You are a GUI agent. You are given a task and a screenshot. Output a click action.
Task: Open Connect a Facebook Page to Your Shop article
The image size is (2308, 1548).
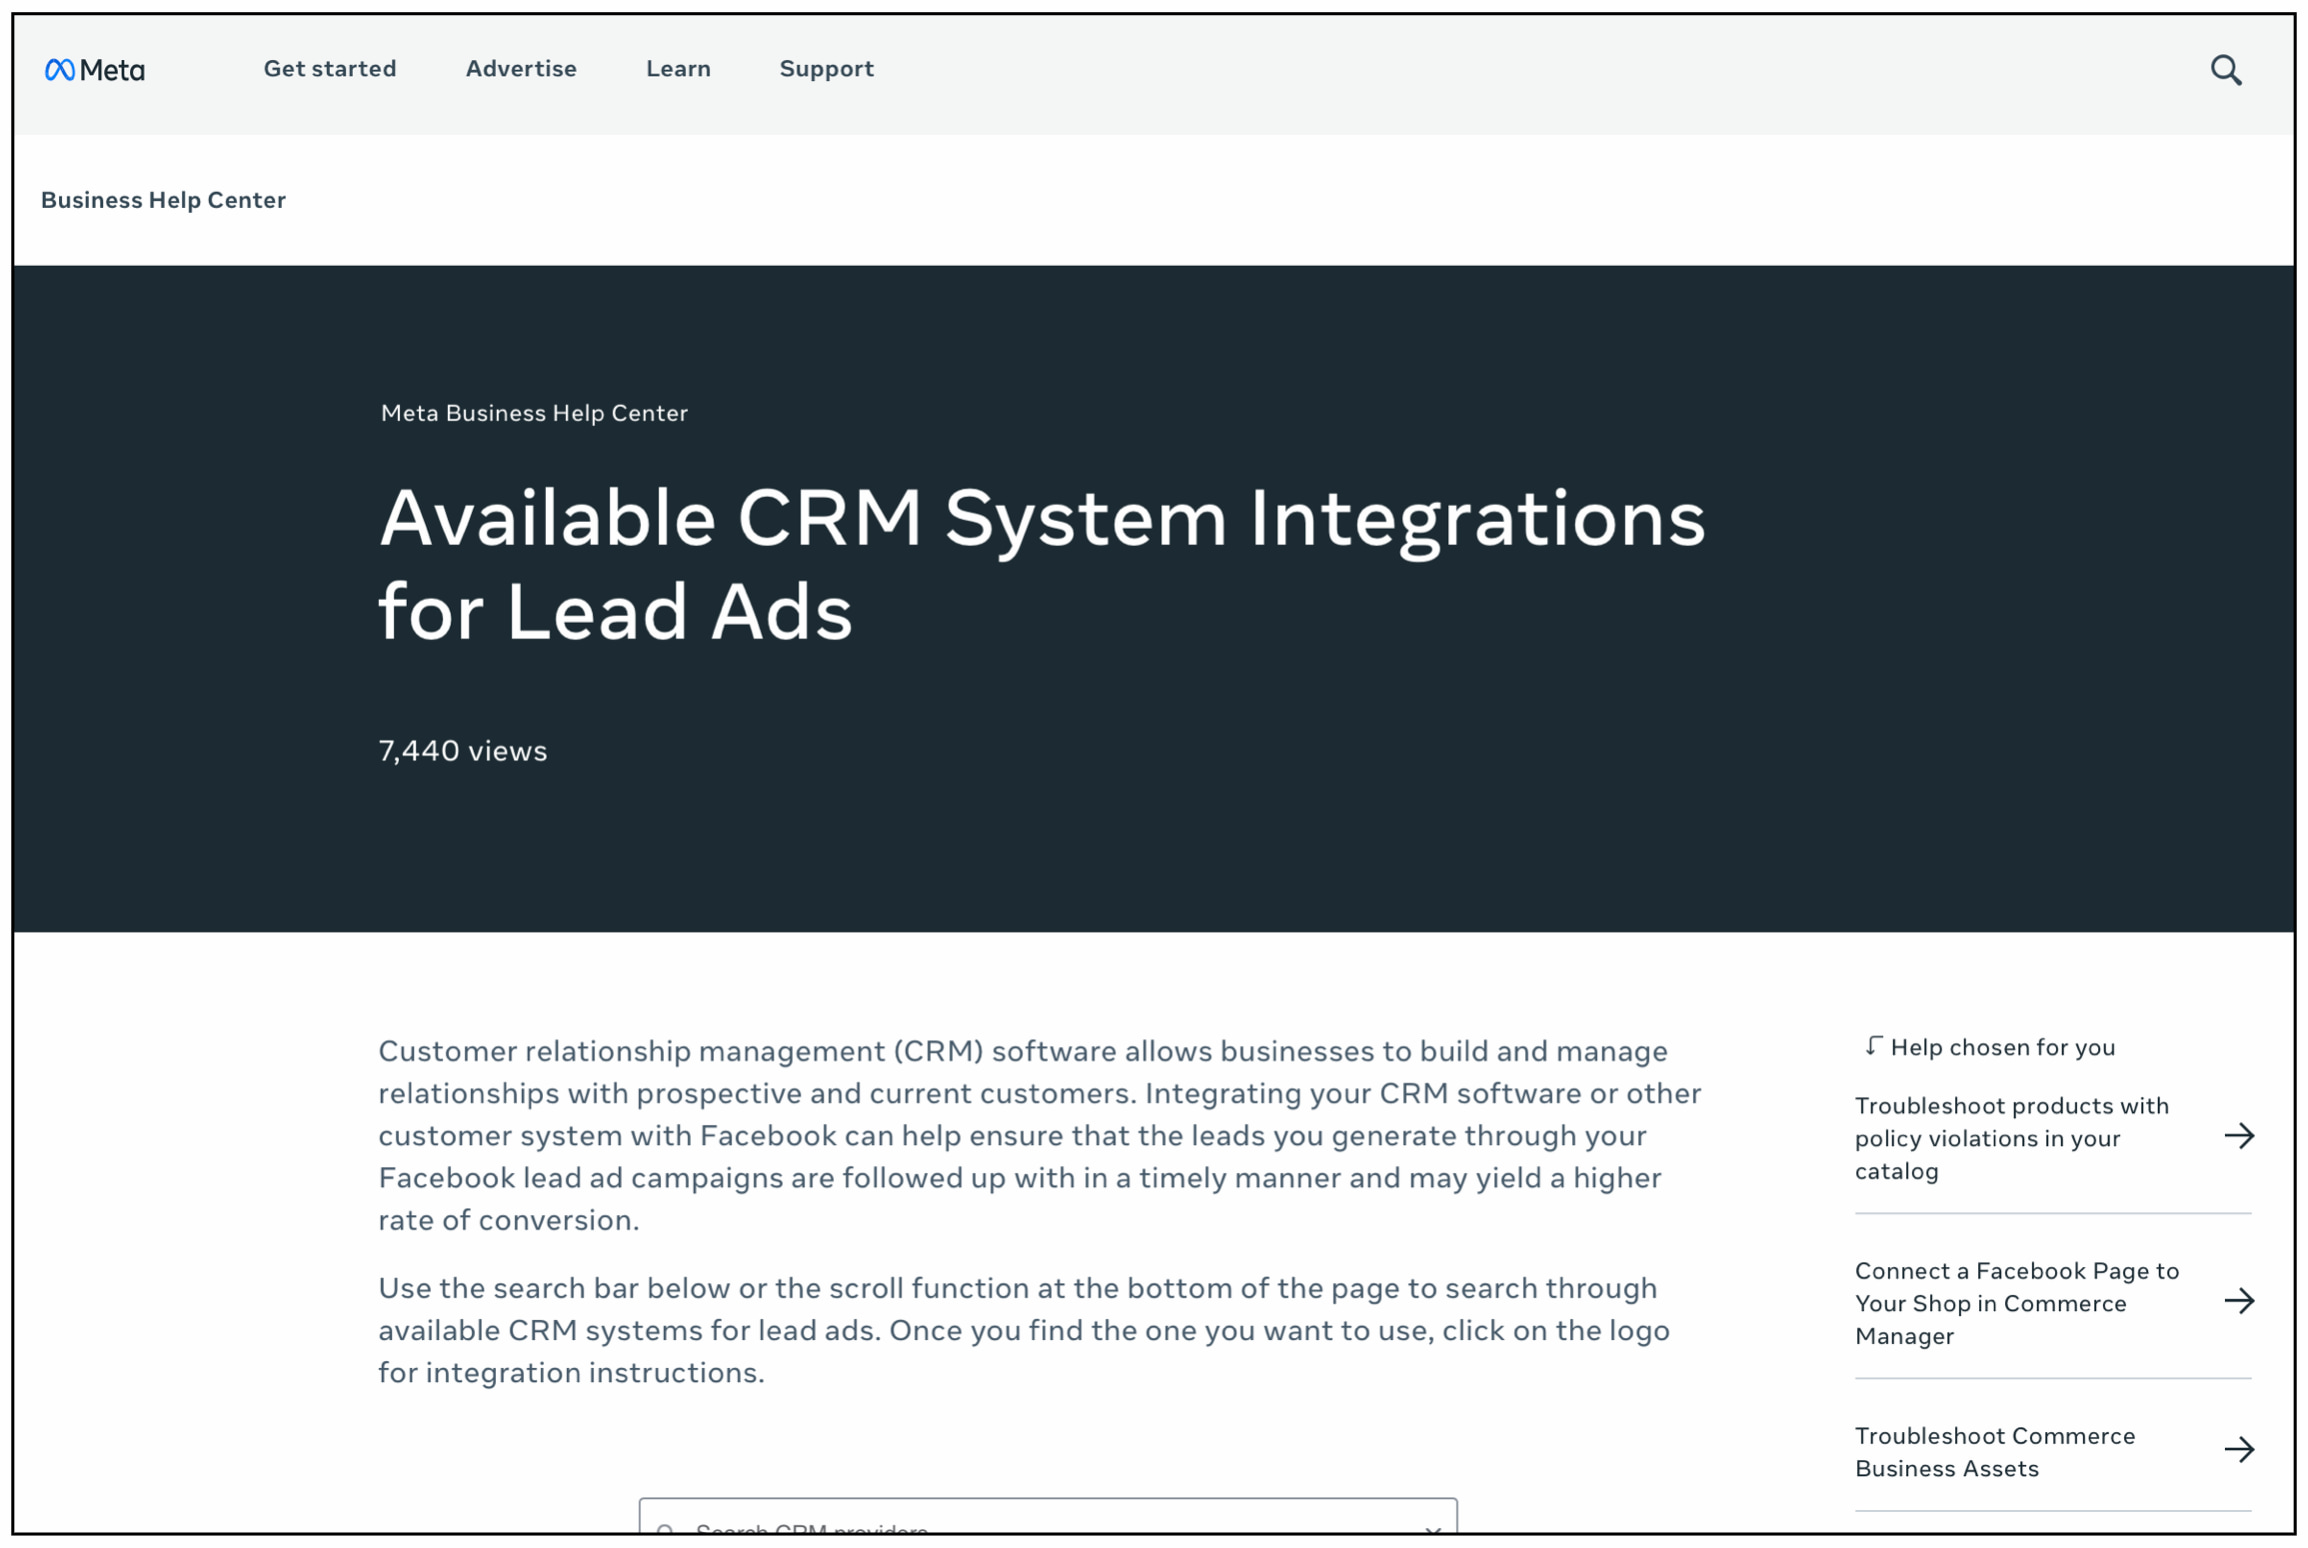click(x=2016, y=1303)
